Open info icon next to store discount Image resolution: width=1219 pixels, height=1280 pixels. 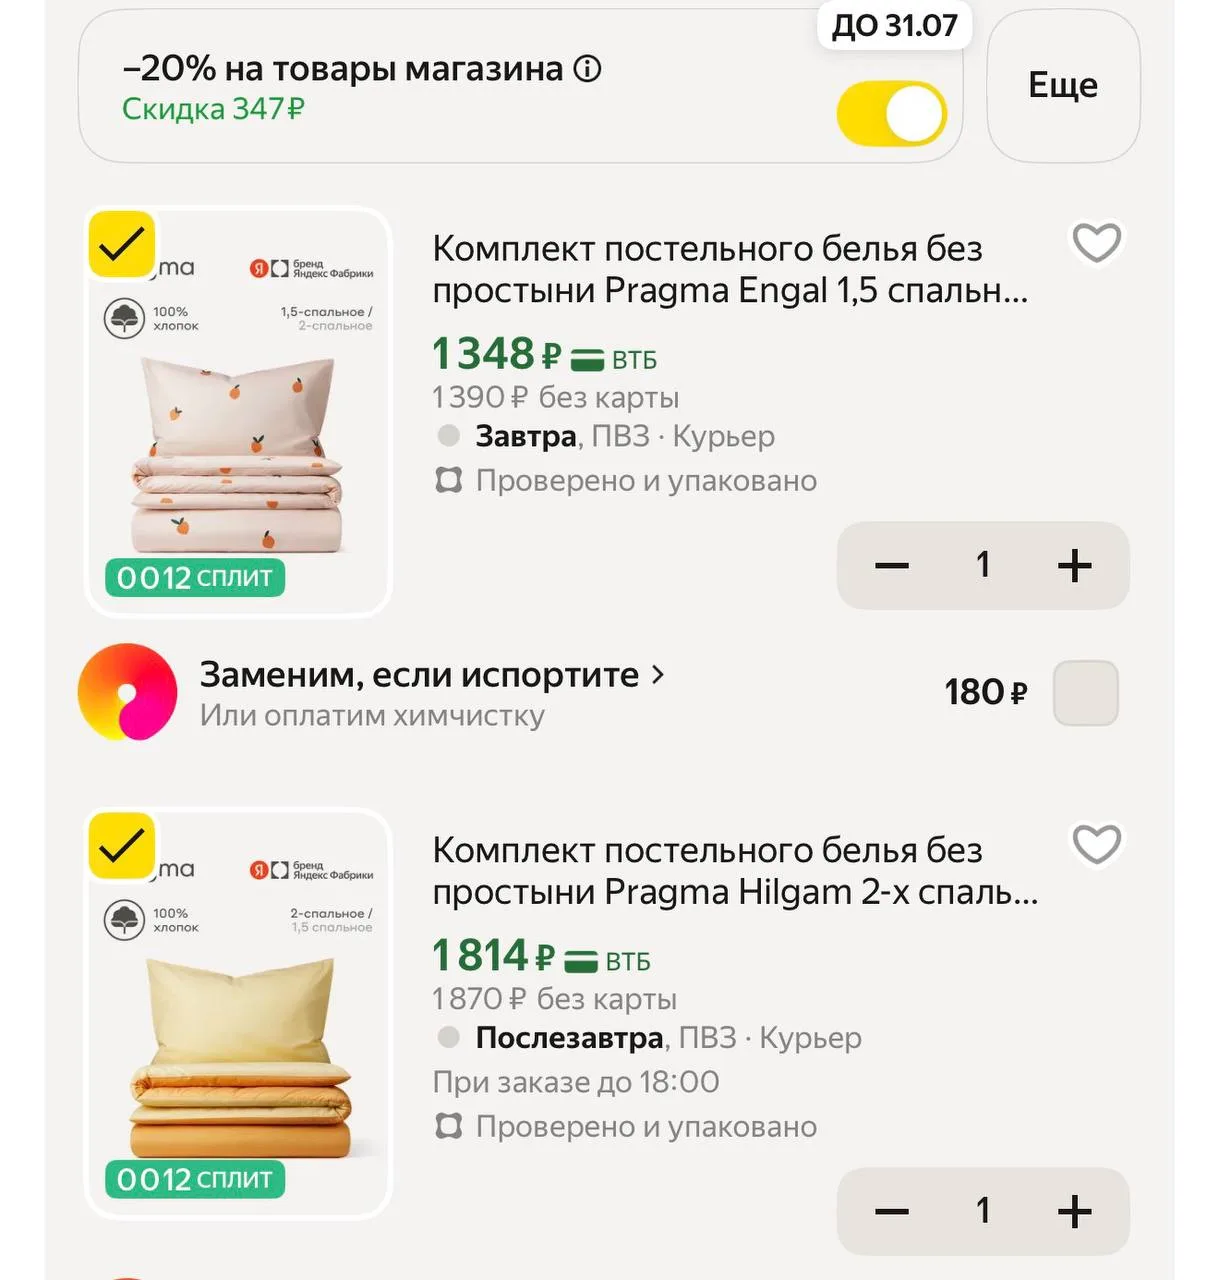tap(587, 69)
